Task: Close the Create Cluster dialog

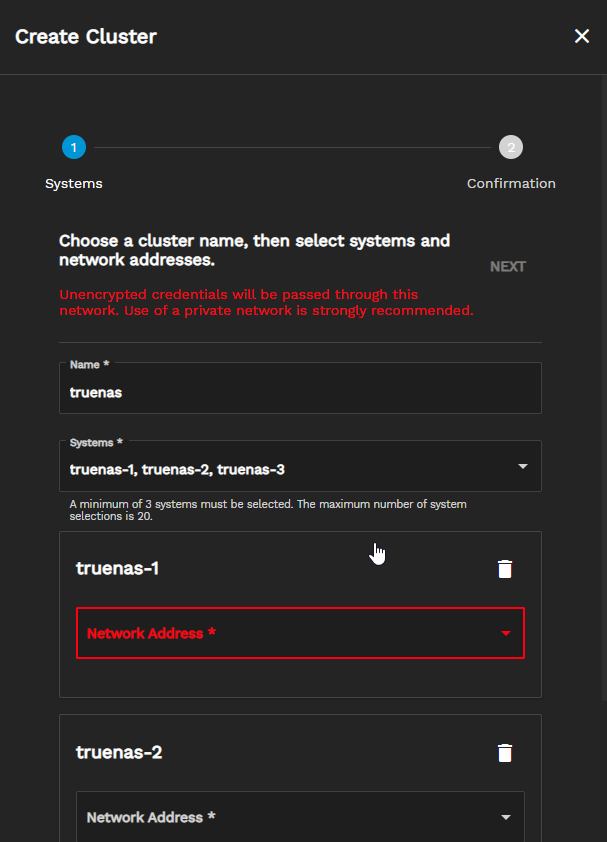Action: click(x=582, y=36)
